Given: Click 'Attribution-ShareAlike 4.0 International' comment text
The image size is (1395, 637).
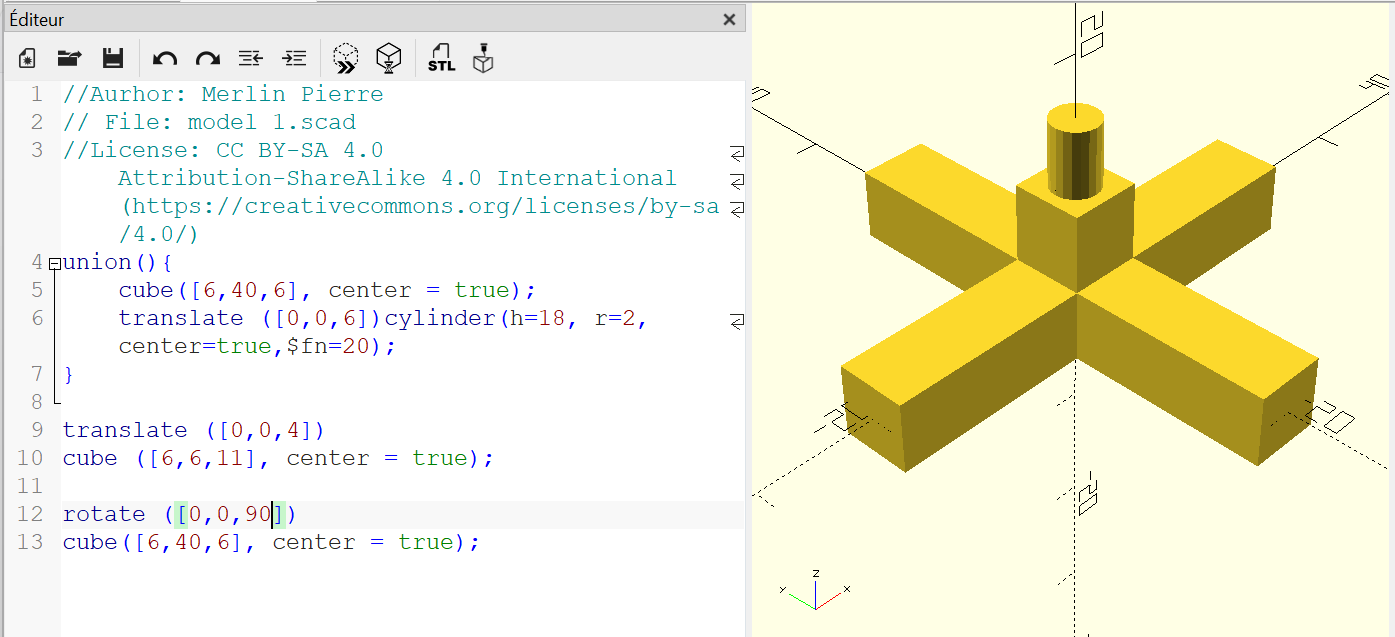Looking at the screenshot, I should point(397,178).
